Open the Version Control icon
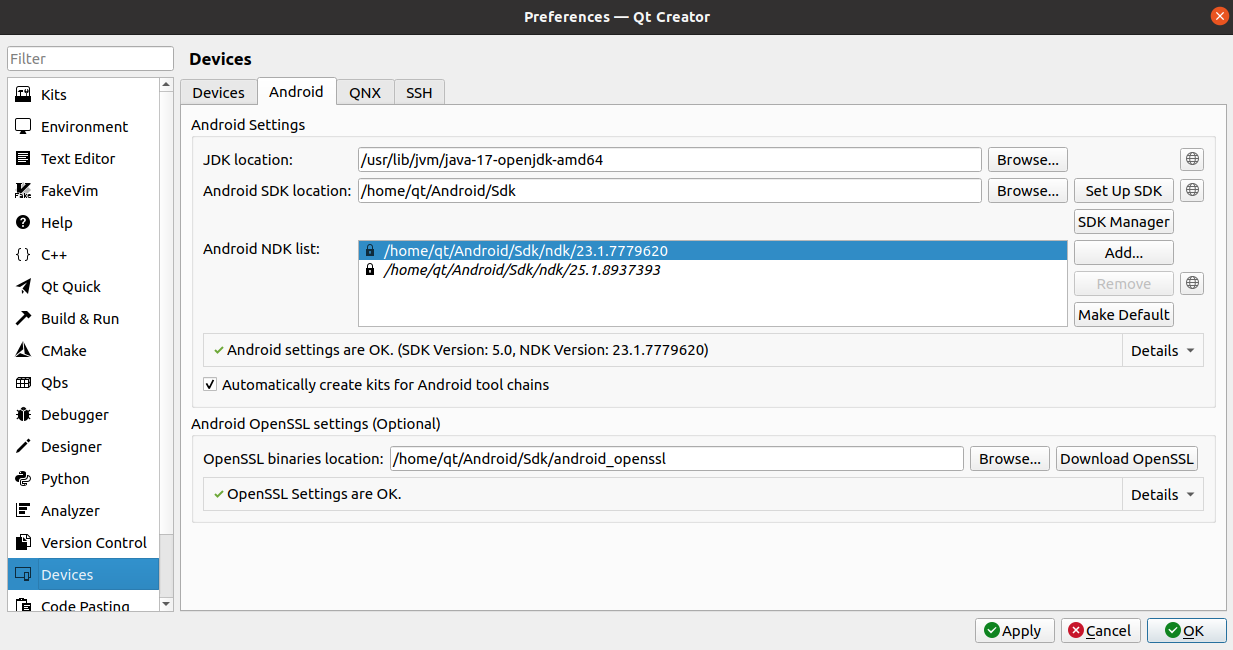This screenshot has width=1233, height=650. 23,543
